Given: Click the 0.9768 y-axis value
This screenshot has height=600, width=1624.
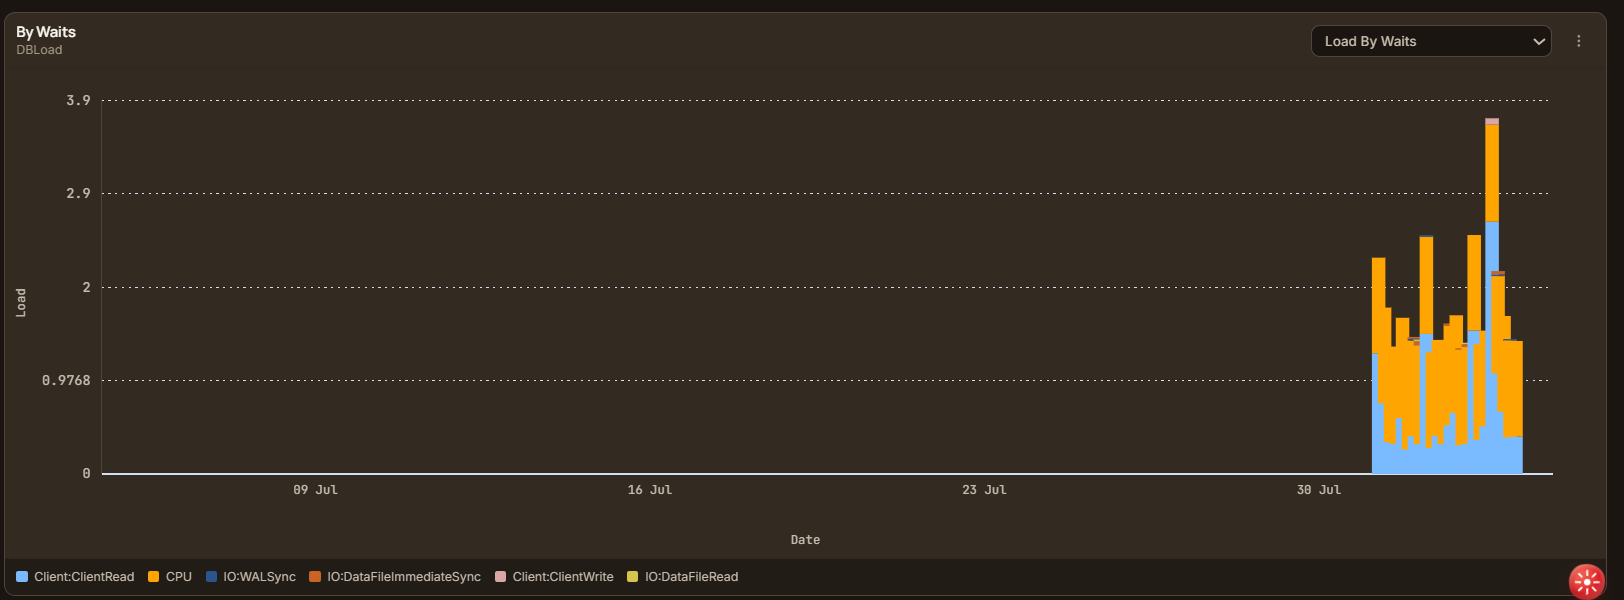Looking at the screenshot, I should (x=66, y=380).
